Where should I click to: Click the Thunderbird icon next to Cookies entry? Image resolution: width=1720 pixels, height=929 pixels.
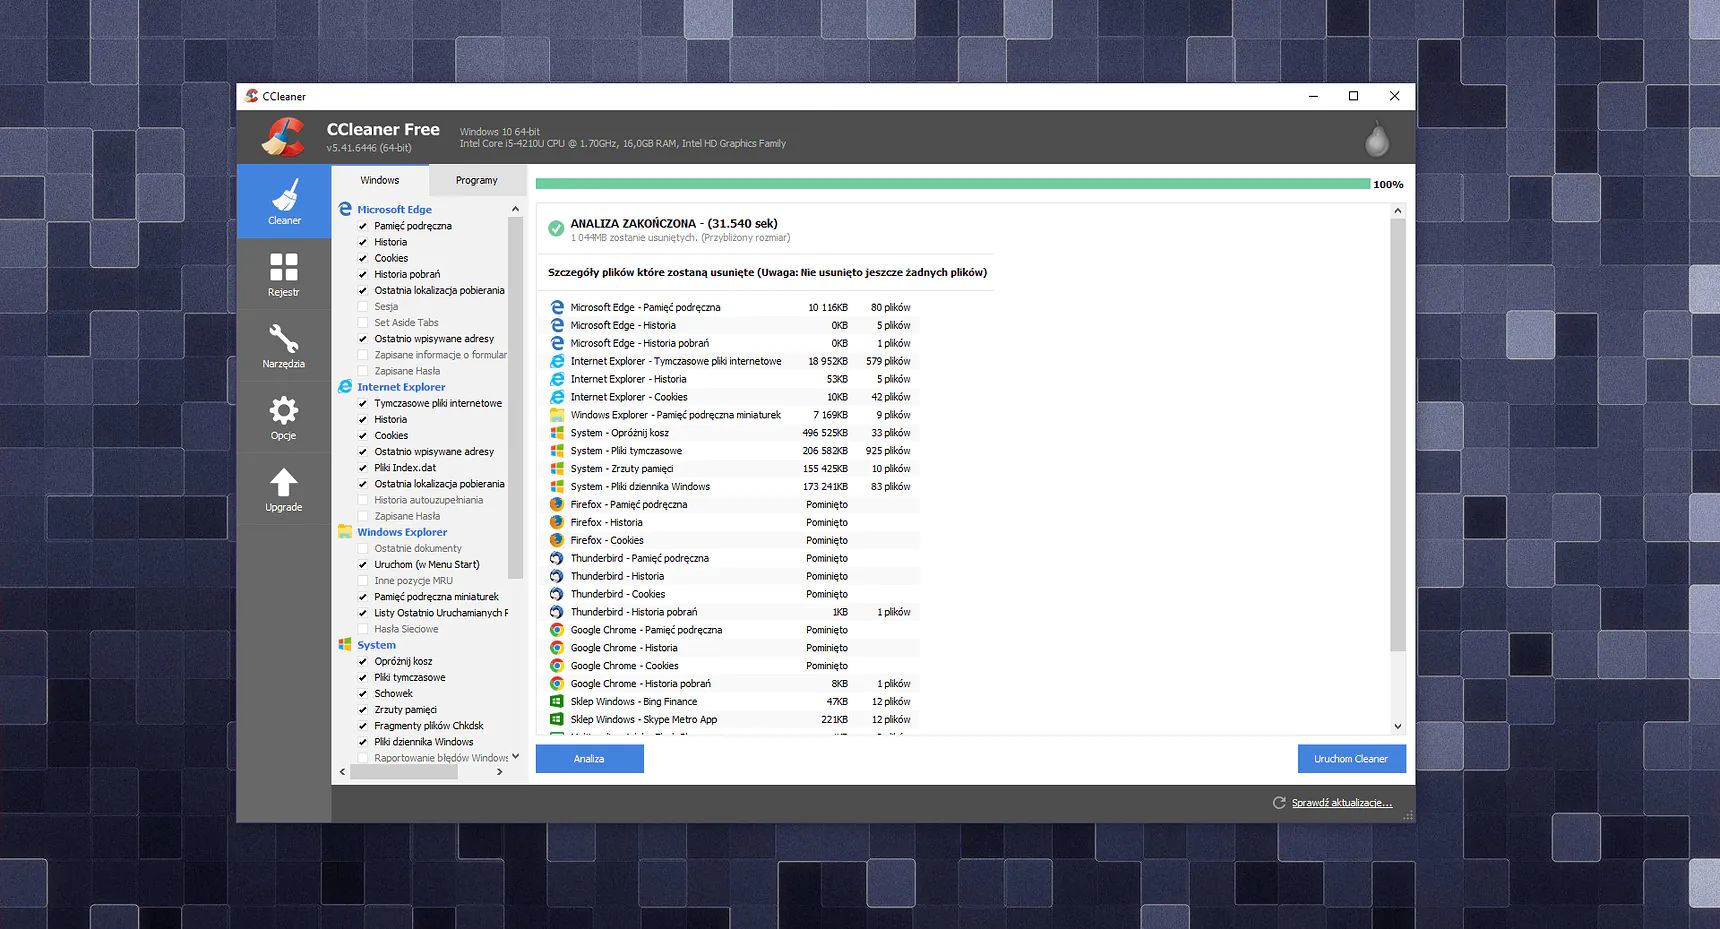[x=557, y=594]
